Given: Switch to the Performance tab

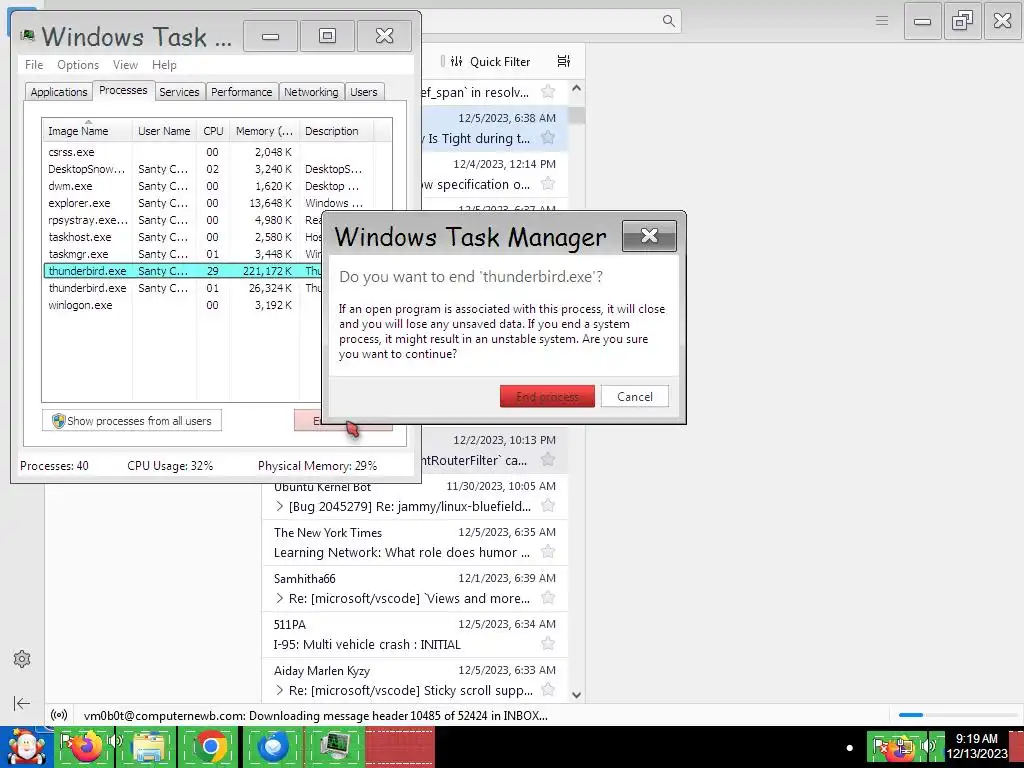Looking at the screenshot, I should (x=242, y=92).
